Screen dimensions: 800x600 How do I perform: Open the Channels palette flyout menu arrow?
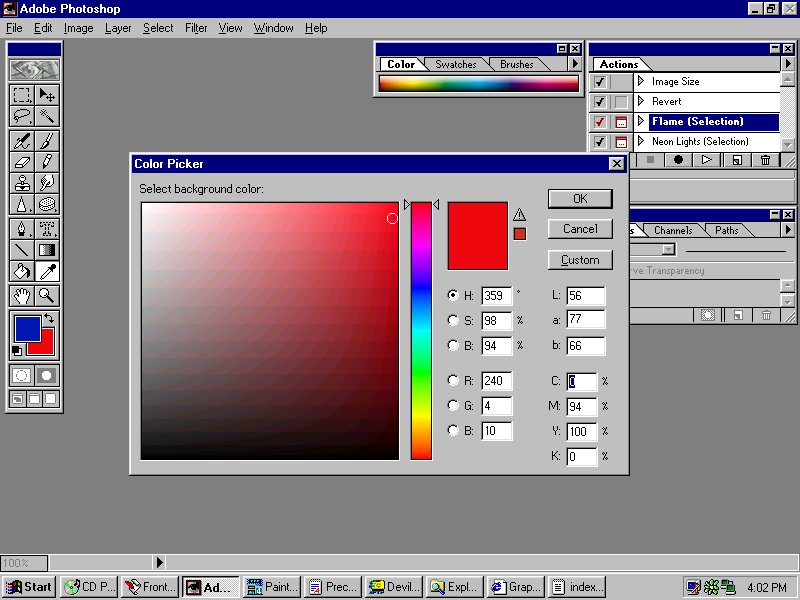[x=788, y=230]
